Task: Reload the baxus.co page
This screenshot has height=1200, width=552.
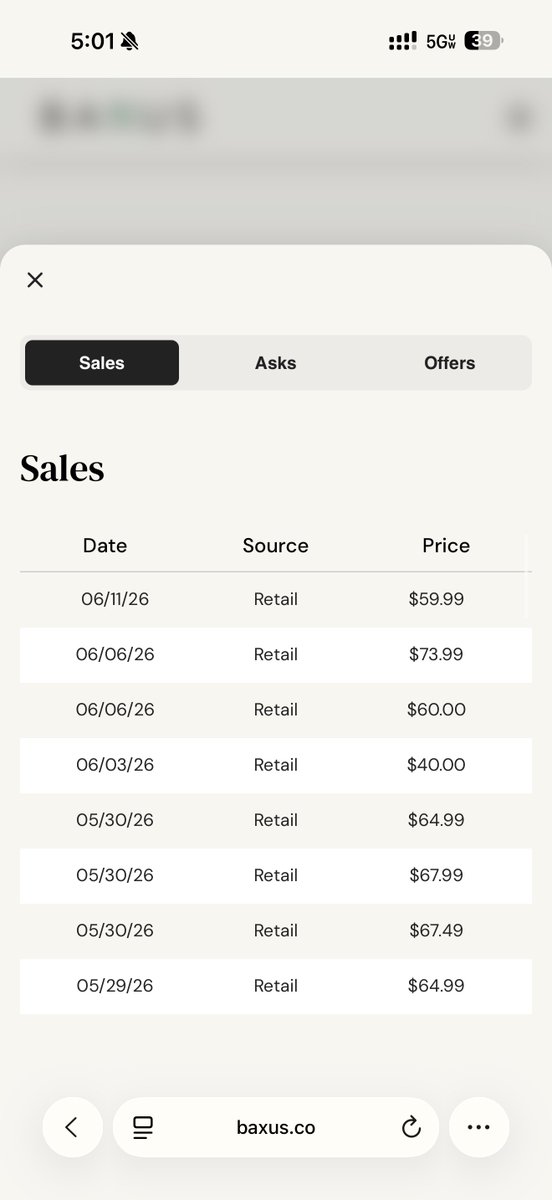Action: pyautogui.click(x=411, y=1128)
